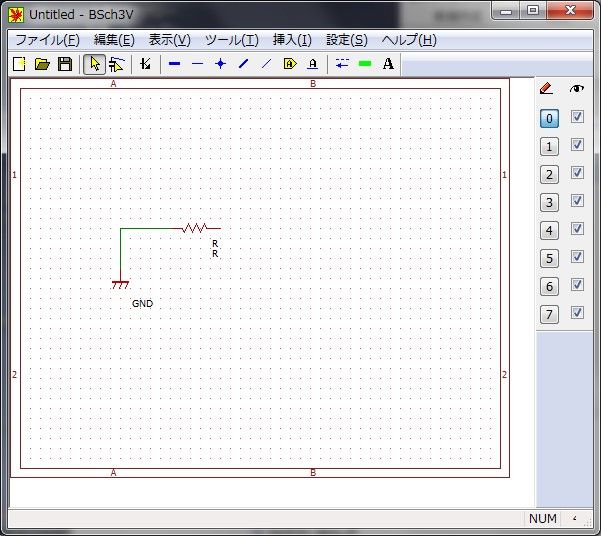Pick the dashed line tool
The height and width of the screenshot is (536, 601).
tap(342, 64)
